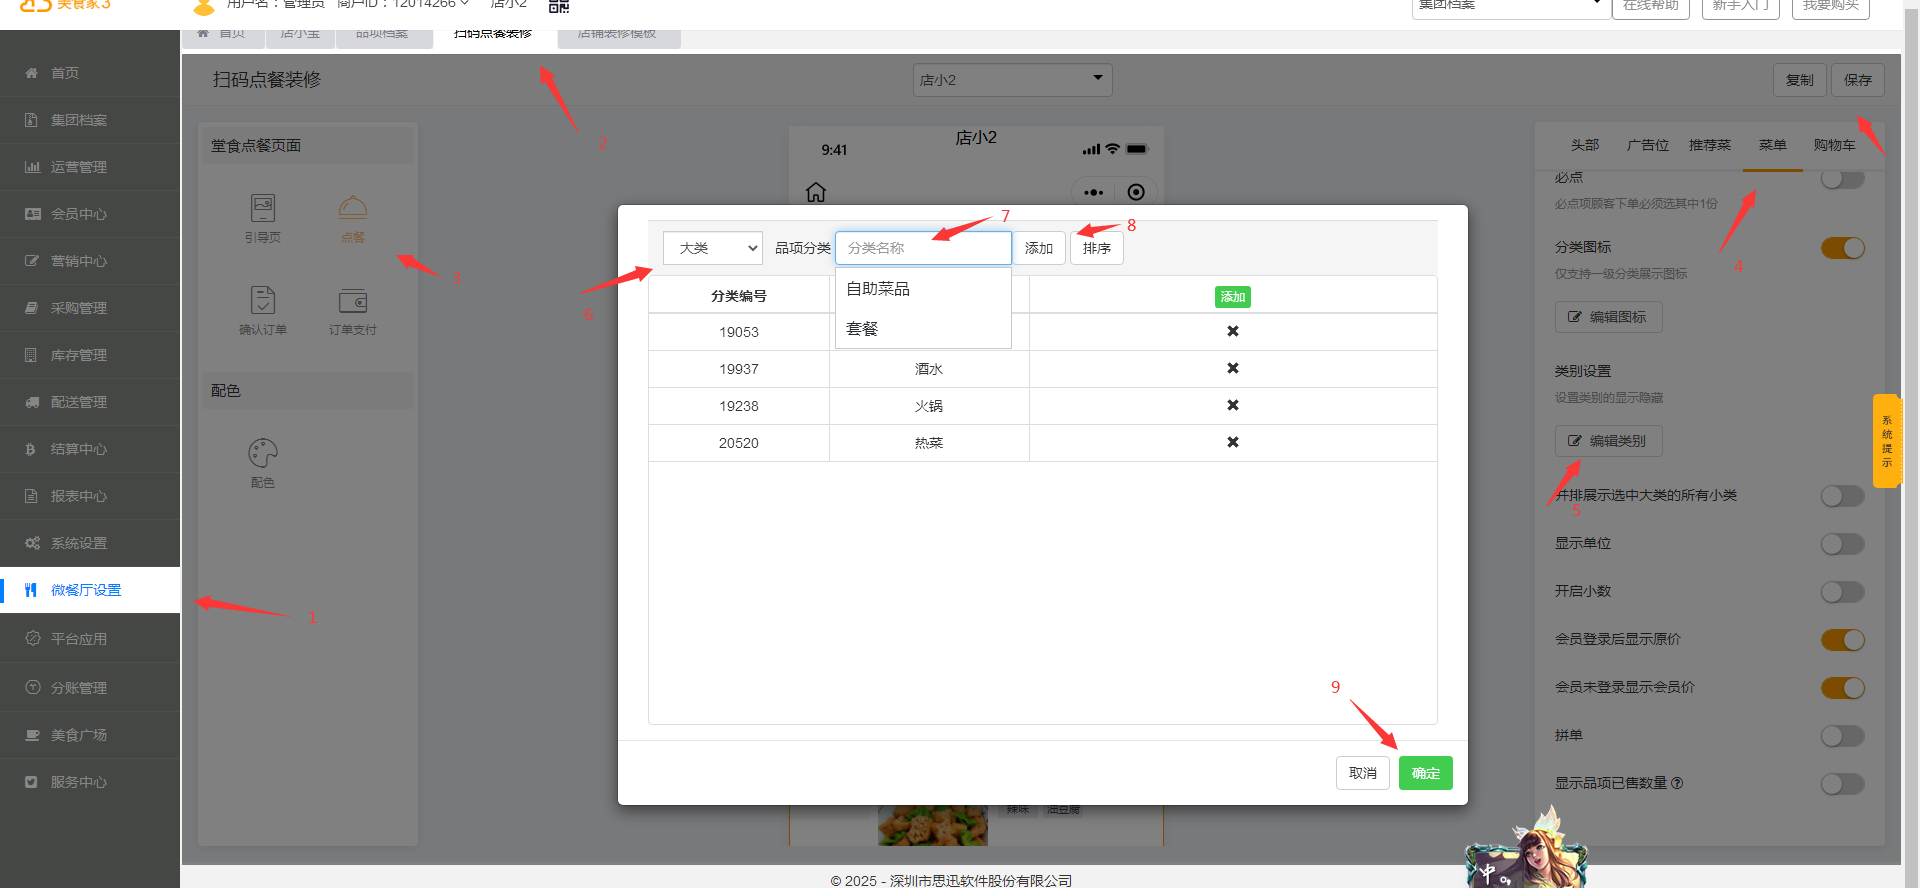Open the 大类 category level dropdown

tap(713, 248)
